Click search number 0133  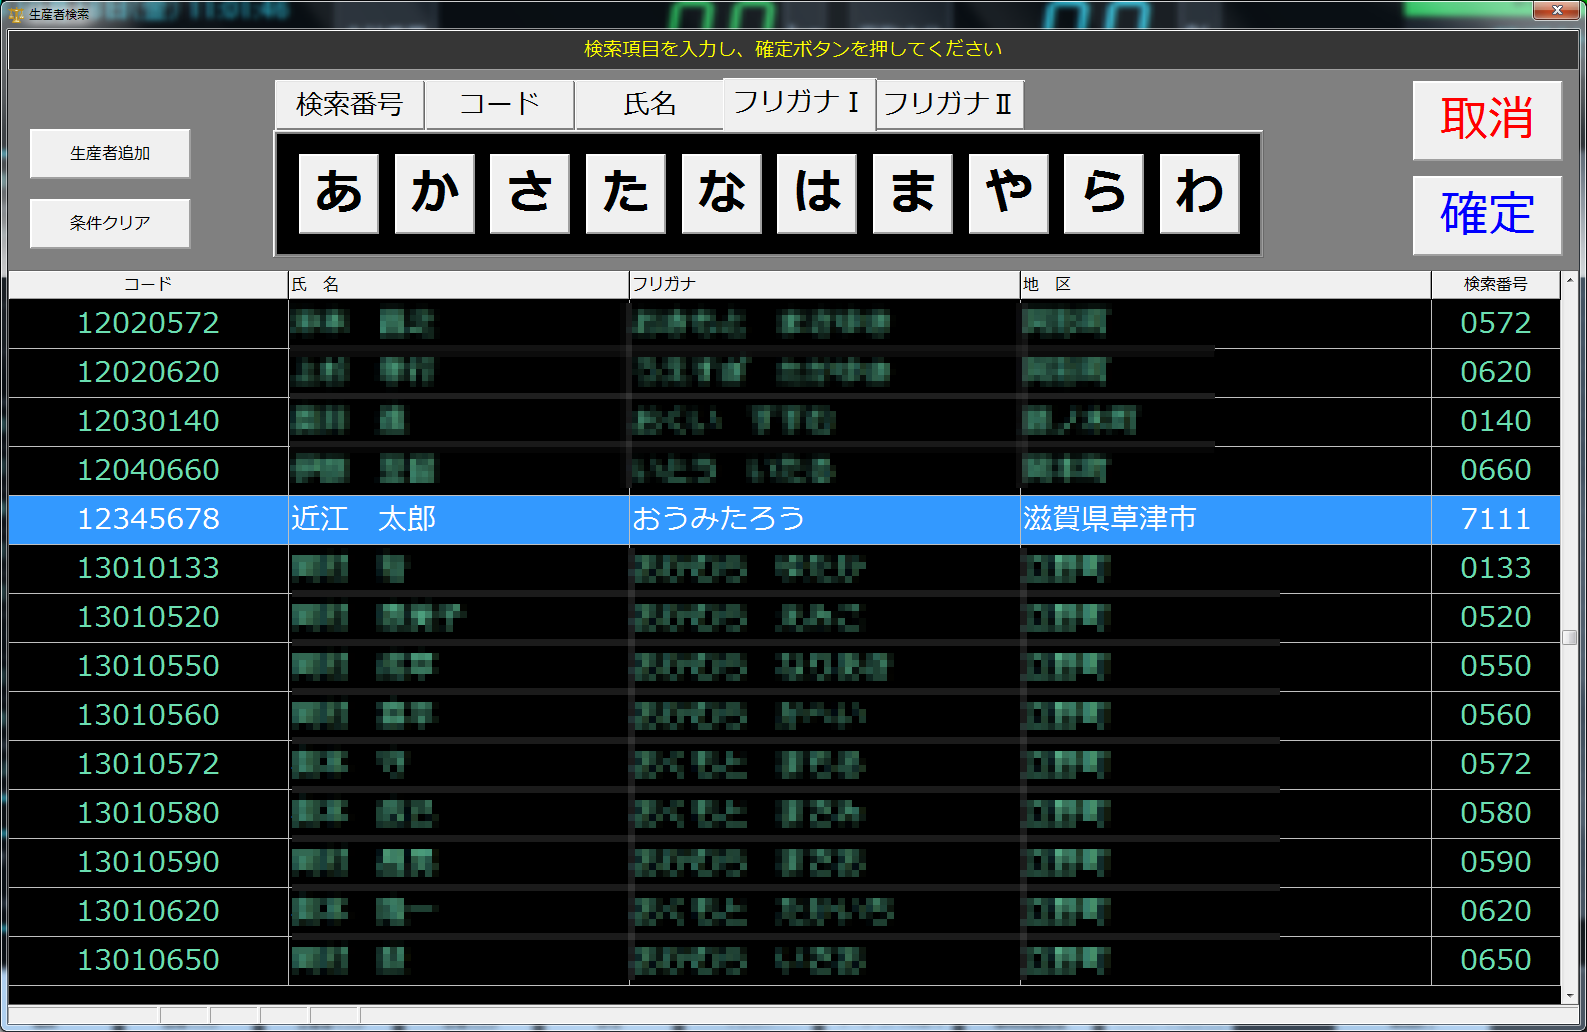click(1496, 569)
